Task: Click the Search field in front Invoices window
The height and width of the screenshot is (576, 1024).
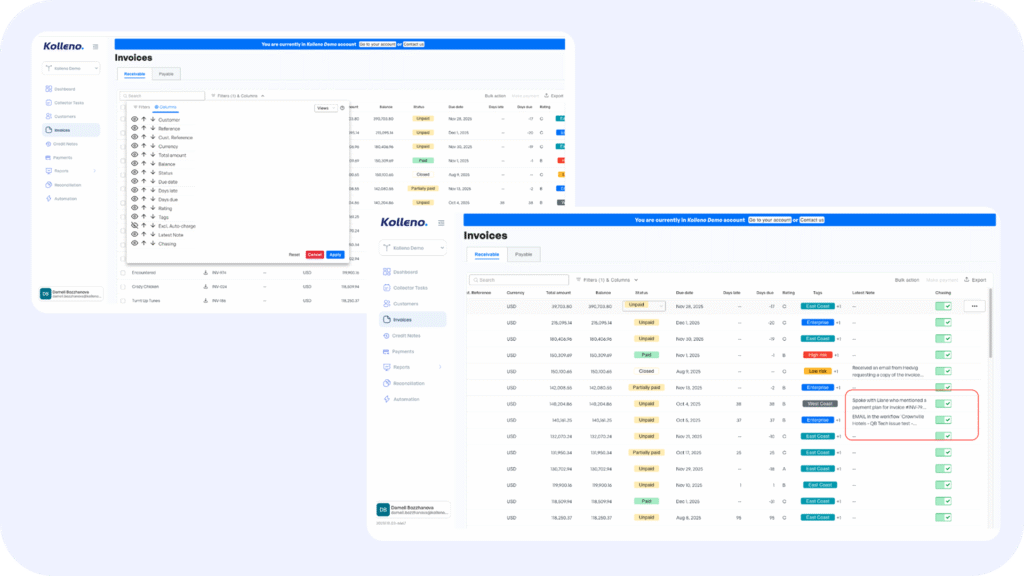Action: 518,280
